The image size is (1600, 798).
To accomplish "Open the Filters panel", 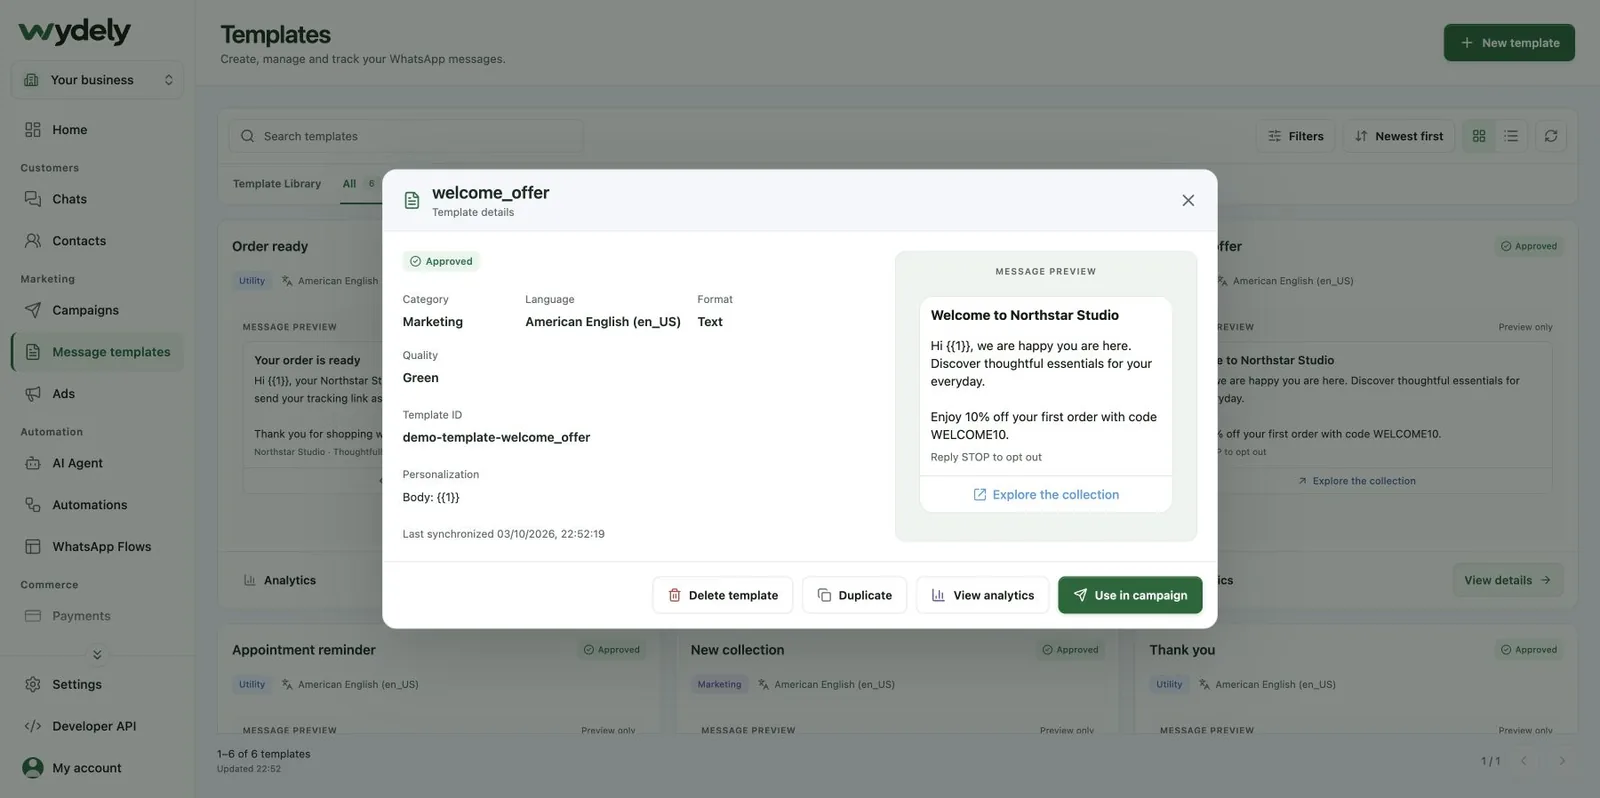I will (x=1296, y=136).
